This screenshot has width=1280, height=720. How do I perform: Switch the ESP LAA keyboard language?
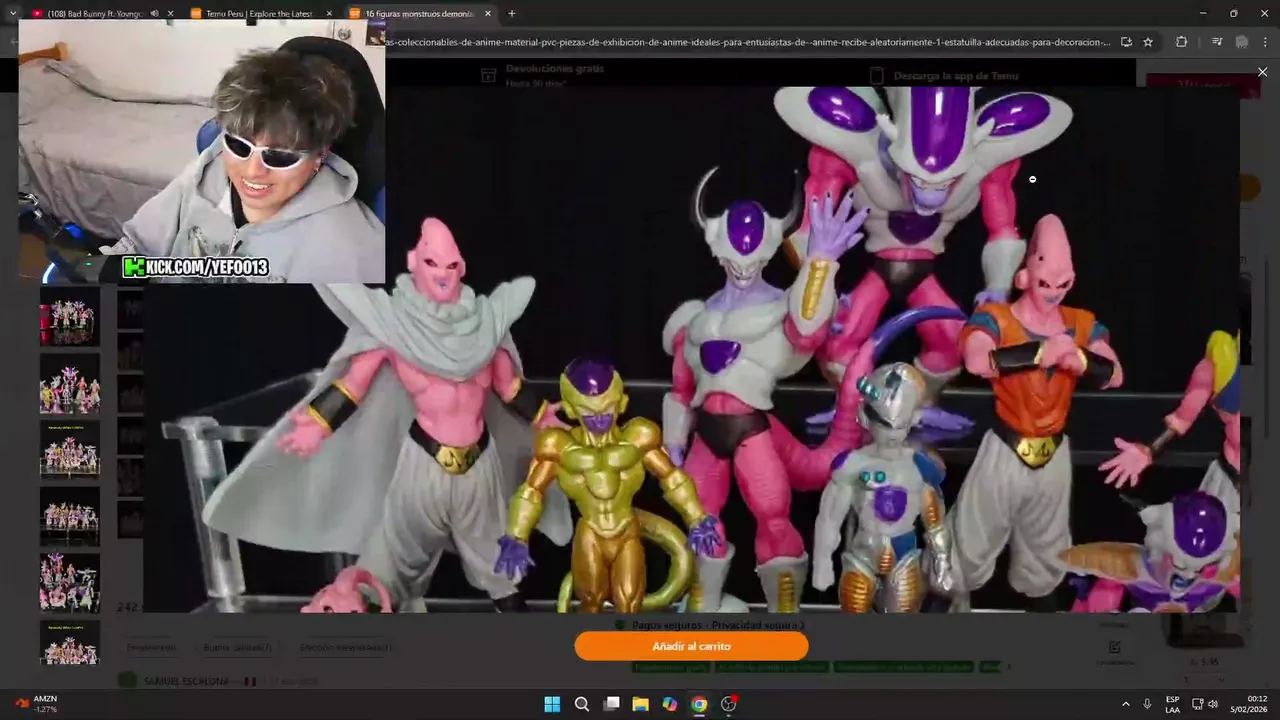click(1172, 704)
